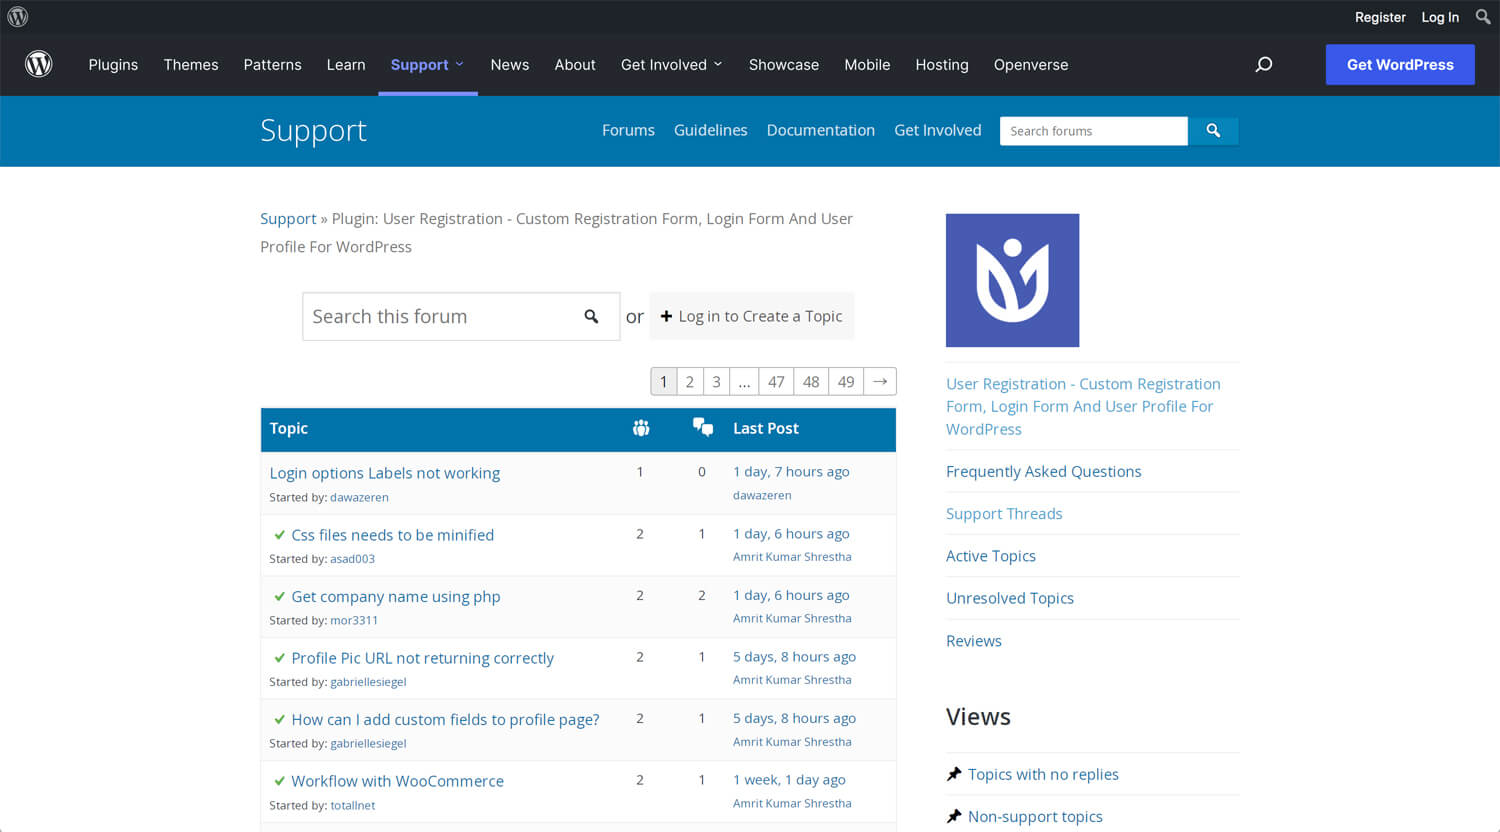Open the Showcase menu item

784,64
